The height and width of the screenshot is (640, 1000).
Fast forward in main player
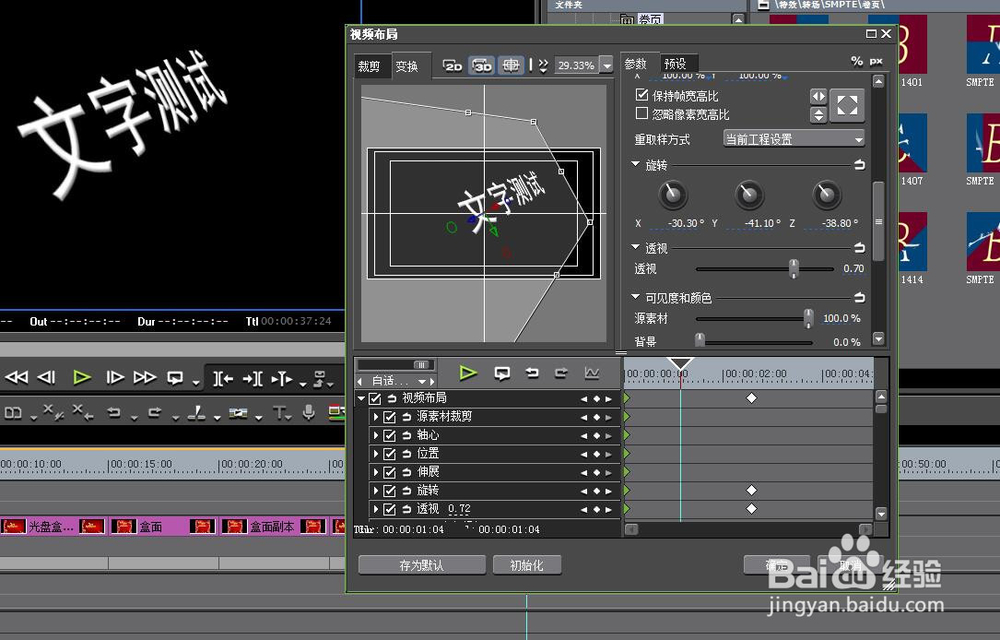pyautogui.click(x=145, y=377)
